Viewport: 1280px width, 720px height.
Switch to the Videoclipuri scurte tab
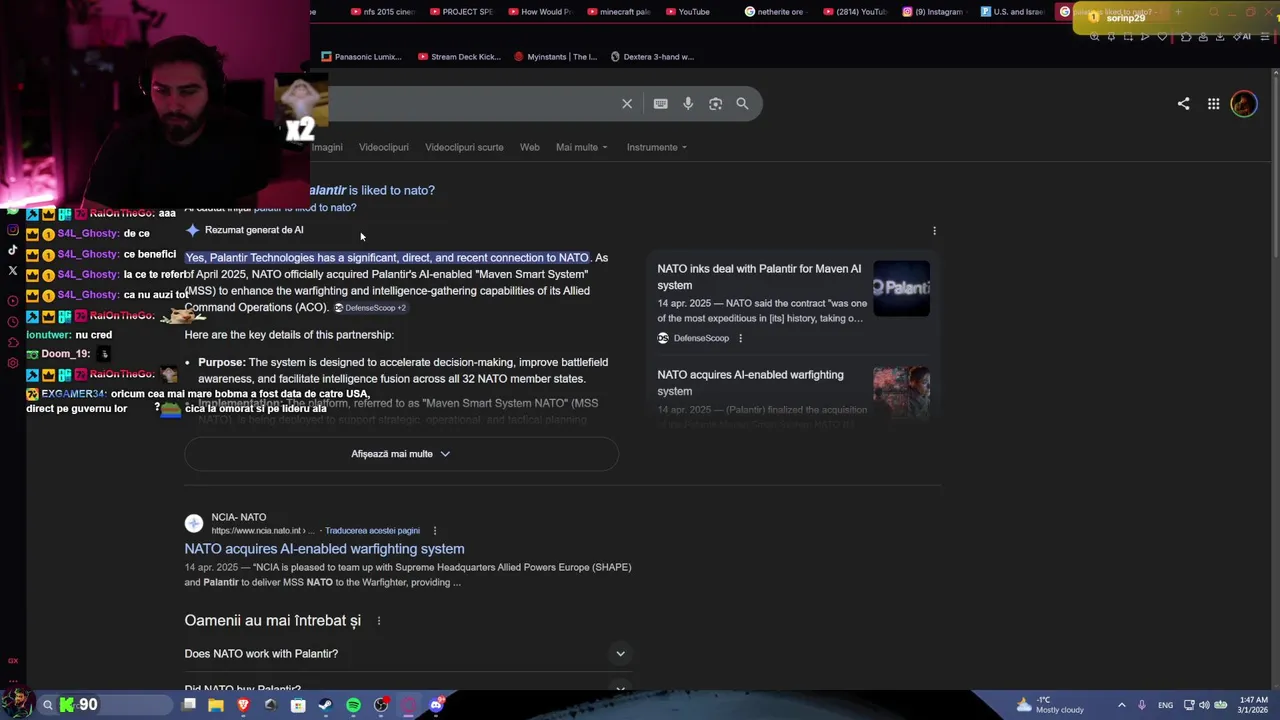464,147
